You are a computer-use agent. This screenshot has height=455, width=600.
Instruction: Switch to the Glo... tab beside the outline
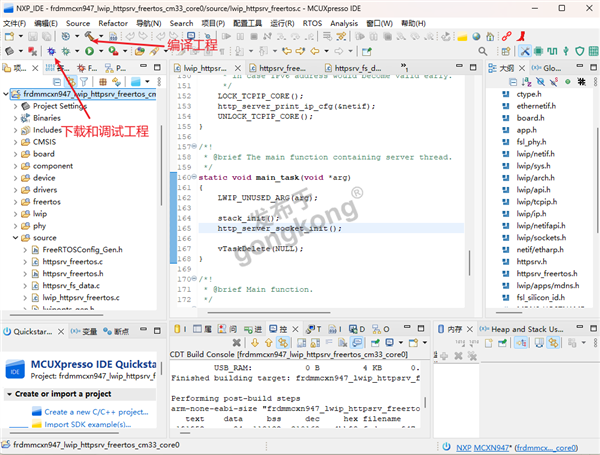[x=546, y=68]
